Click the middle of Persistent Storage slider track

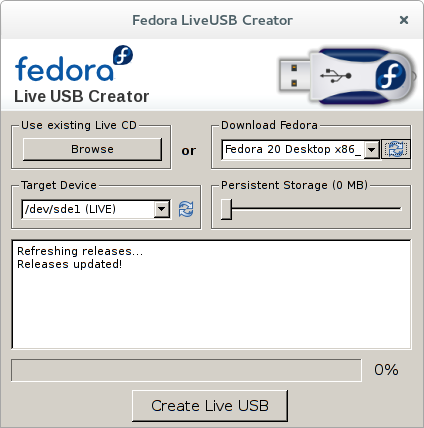(311, 209)
